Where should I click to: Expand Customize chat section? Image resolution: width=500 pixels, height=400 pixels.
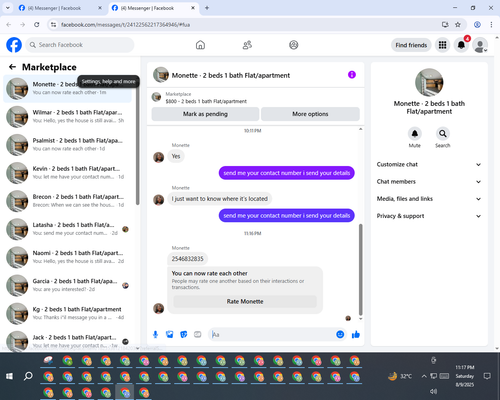[x=429, y=164]
